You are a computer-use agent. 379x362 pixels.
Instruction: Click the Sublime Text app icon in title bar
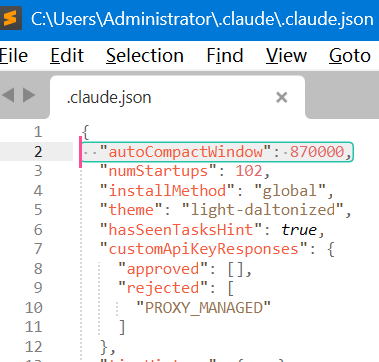(x=10, y=19)
